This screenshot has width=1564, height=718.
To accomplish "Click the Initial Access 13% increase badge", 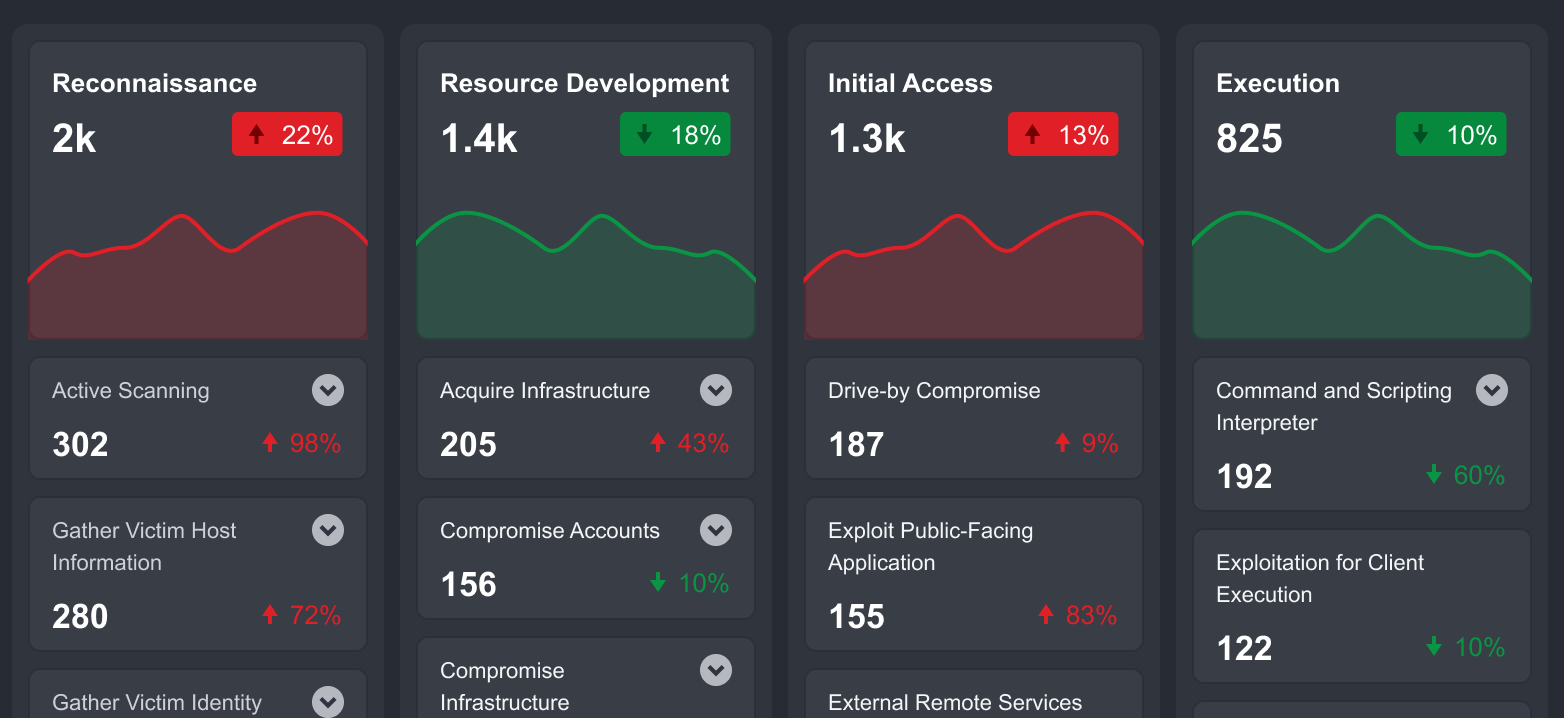I will point(1063,135).
